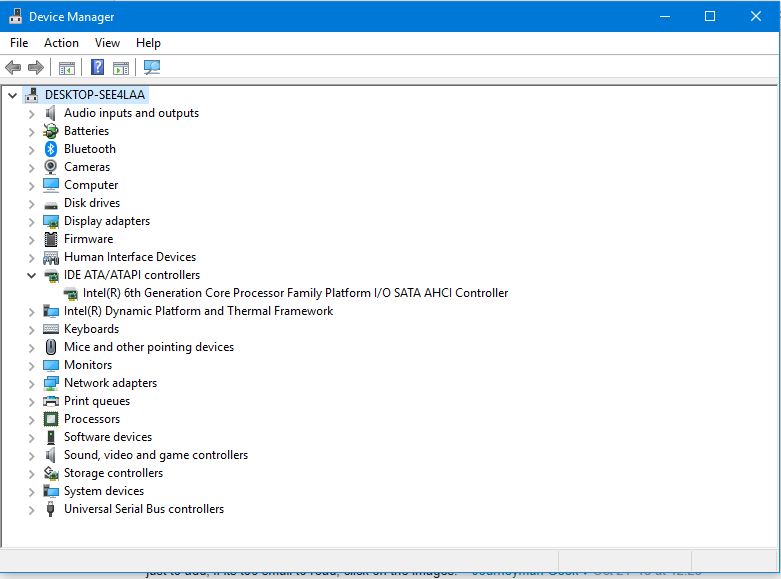
Task: Click the Batteries category icon
Action: tap(50, 131)
